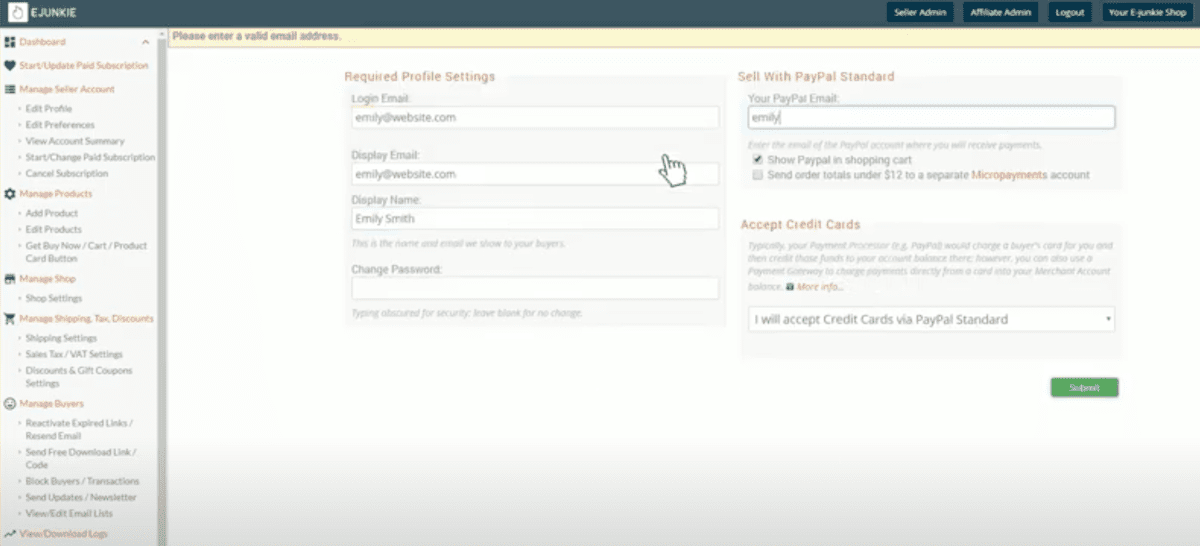Click the shopping cart icon for Shipping, Tax
Screen dimensions: 1200x546
pyautogui.click(x=10, y=319)
